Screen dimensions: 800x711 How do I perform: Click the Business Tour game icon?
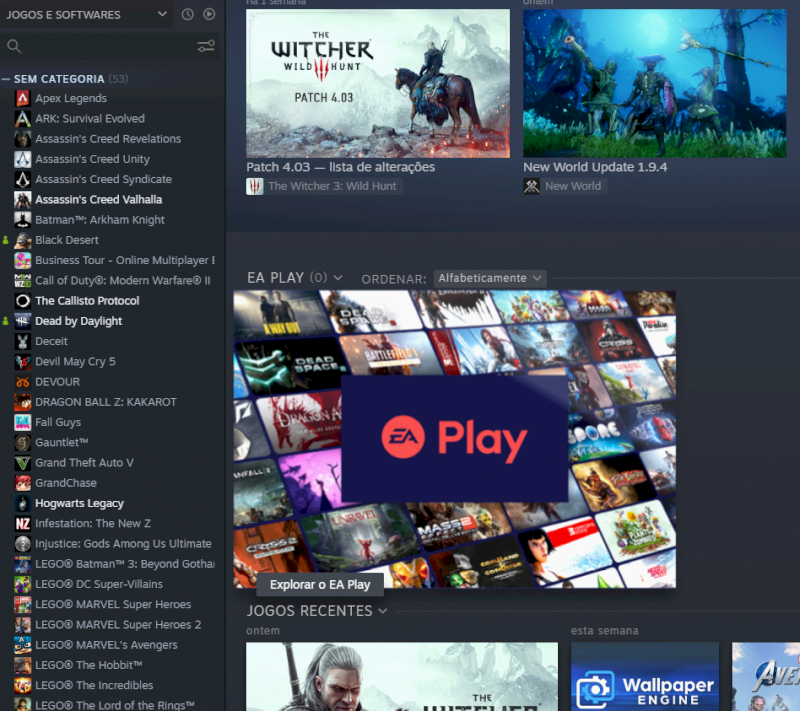[22, 260]
